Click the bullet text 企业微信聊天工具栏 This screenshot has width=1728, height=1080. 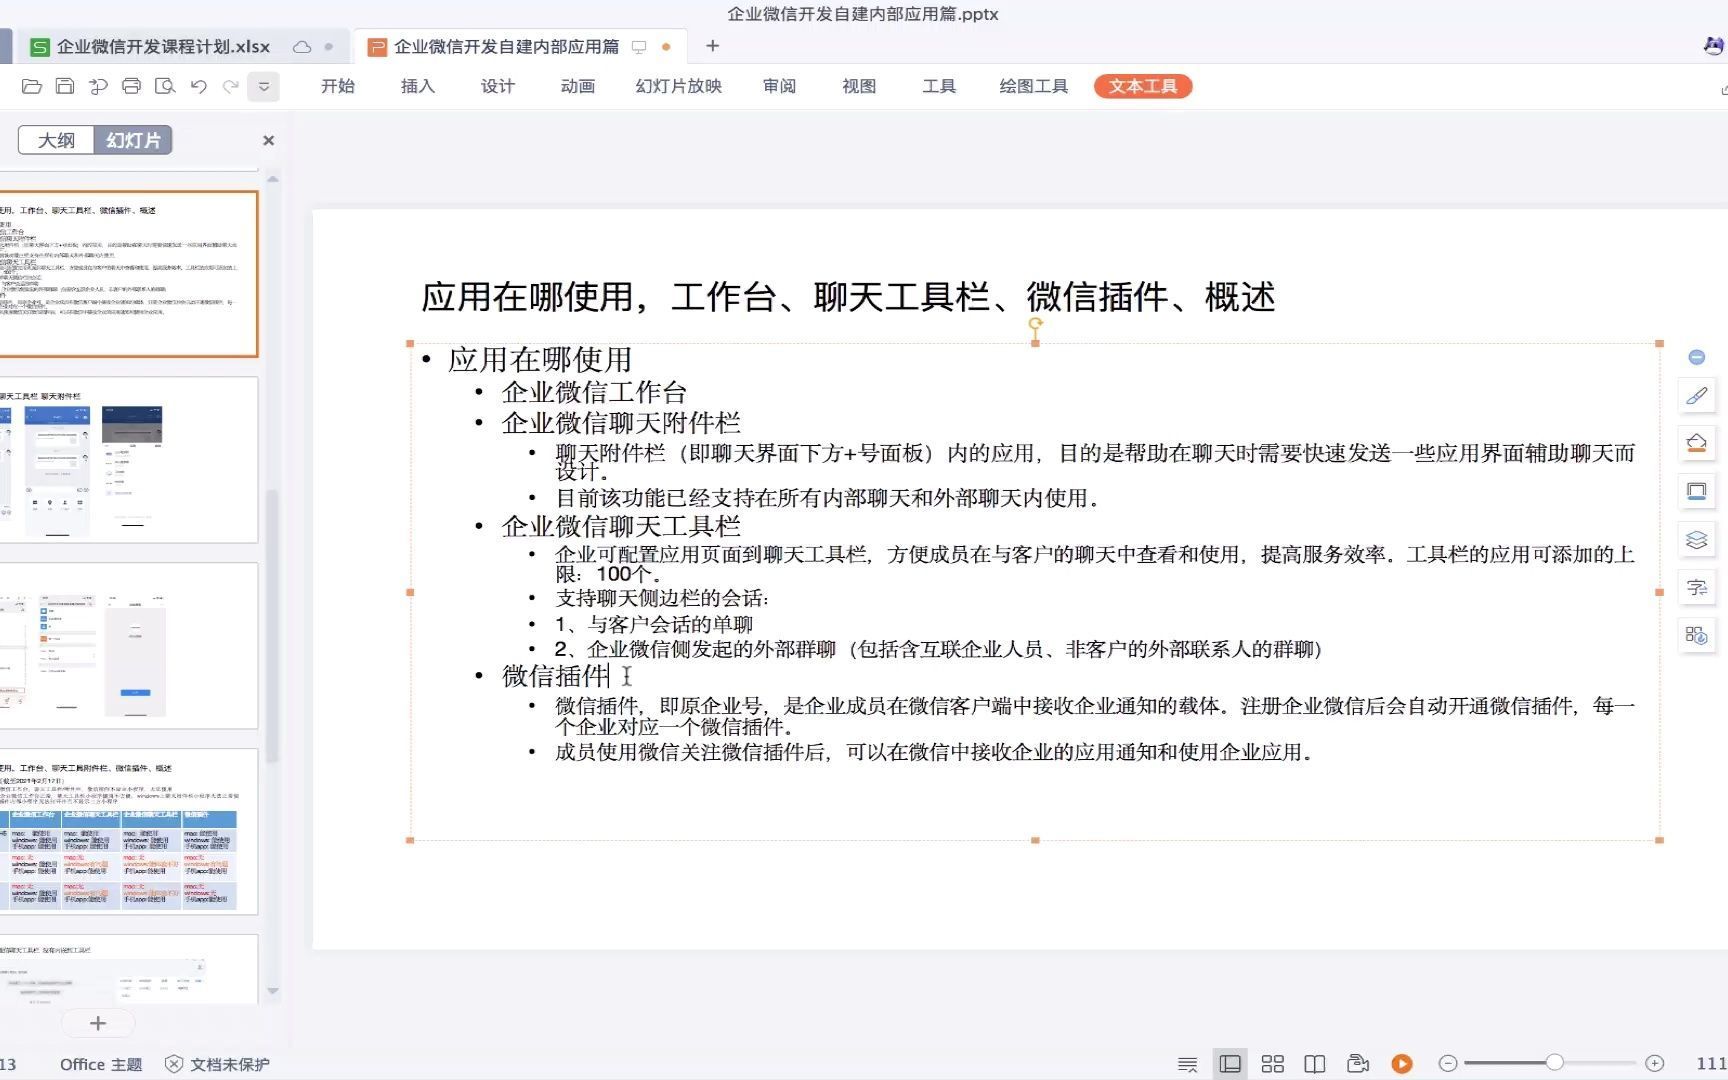click(621, 526)
